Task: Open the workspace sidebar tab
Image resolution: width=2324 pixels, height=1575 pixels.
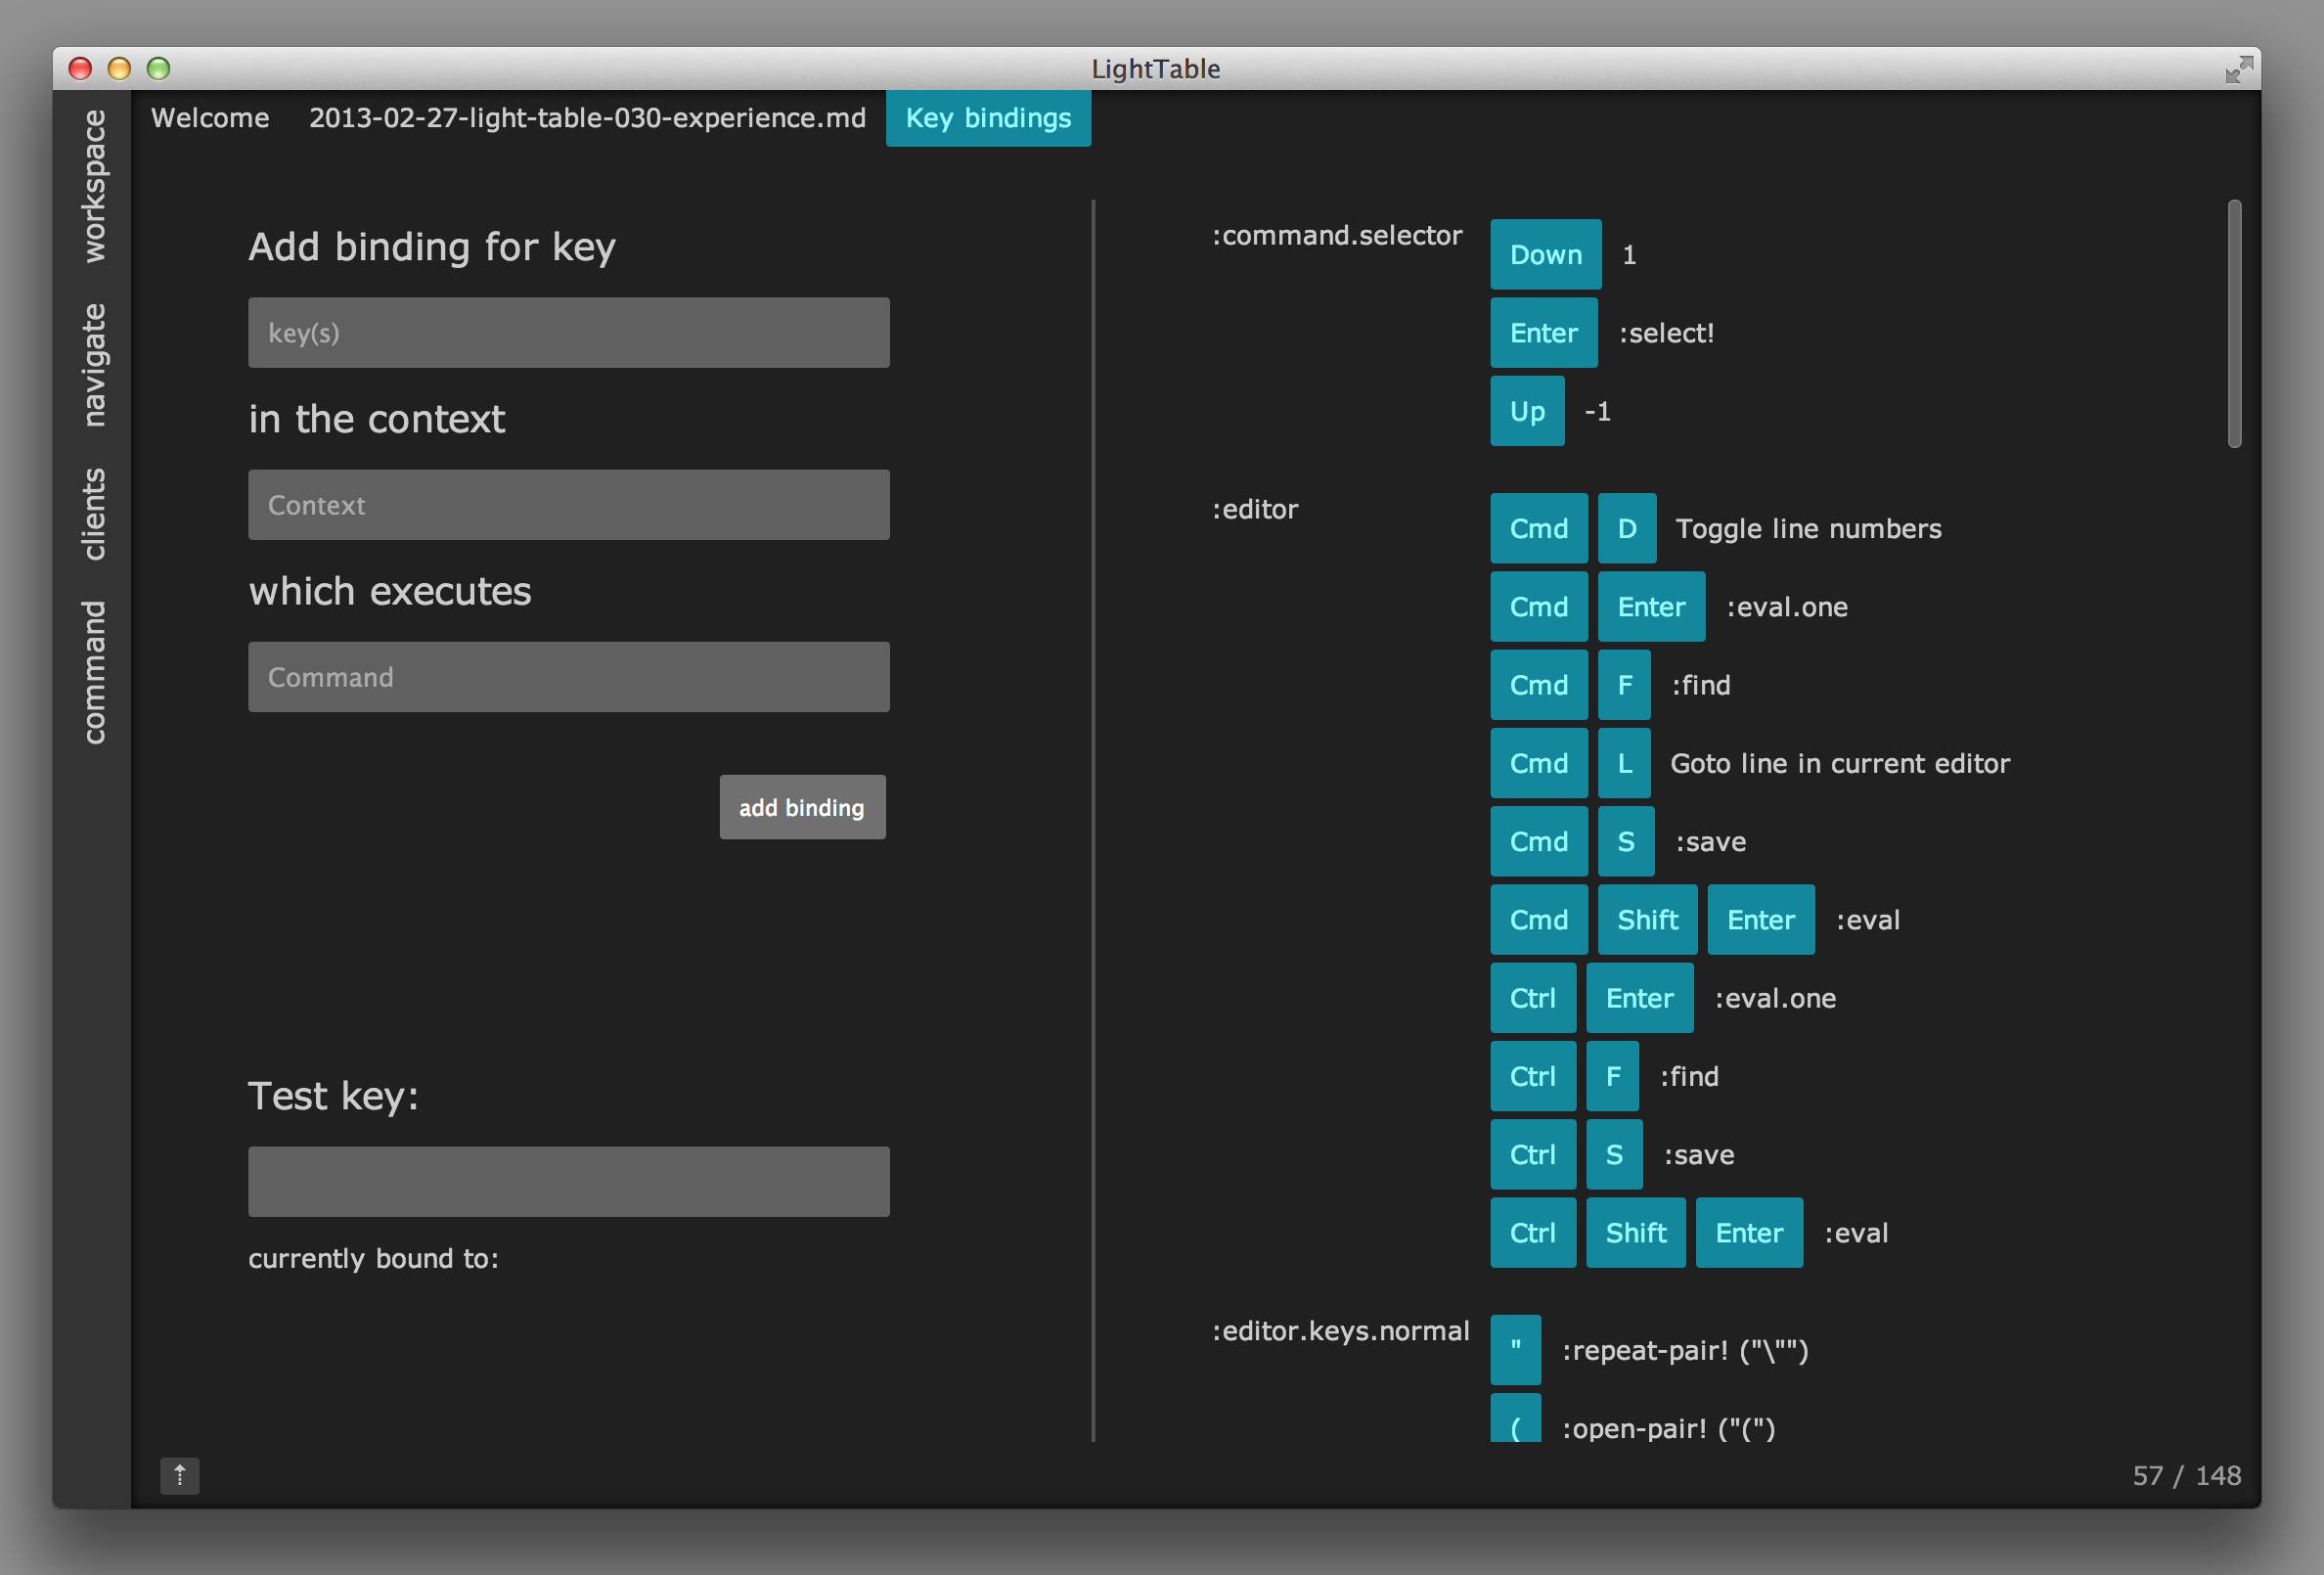Action: click(93, 187)
